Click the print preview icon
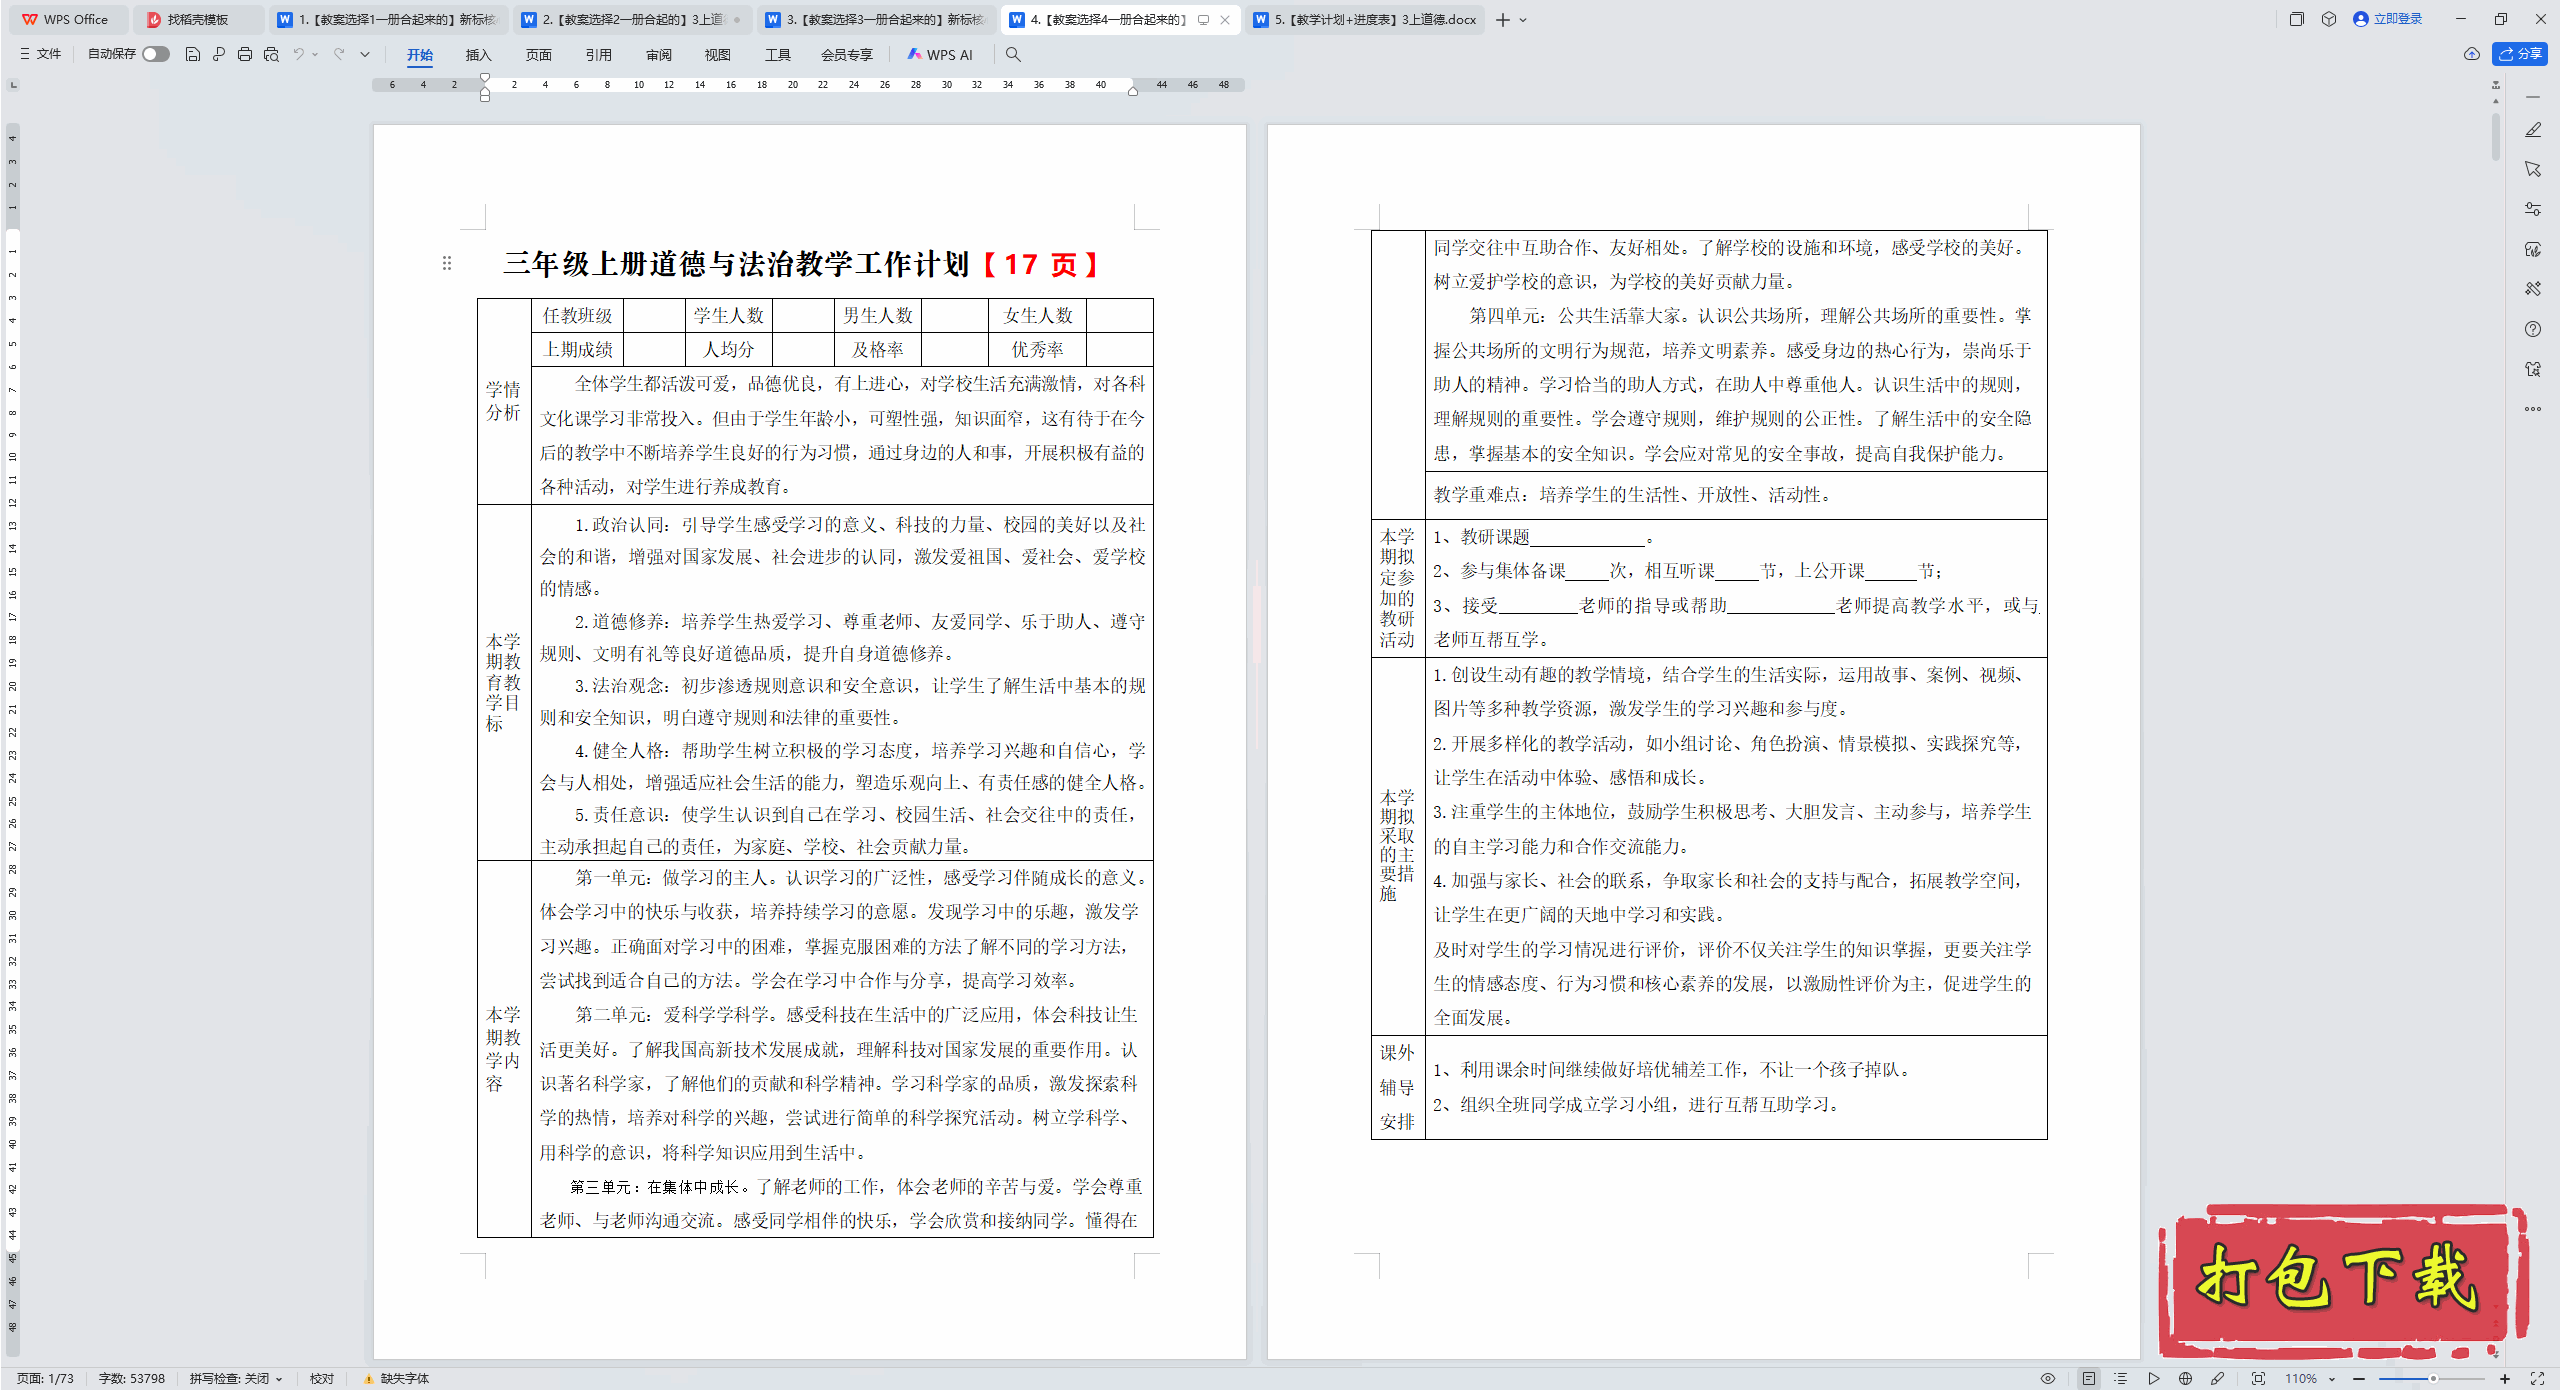This screenshot has width=2560, height=1390. [271, 54]
